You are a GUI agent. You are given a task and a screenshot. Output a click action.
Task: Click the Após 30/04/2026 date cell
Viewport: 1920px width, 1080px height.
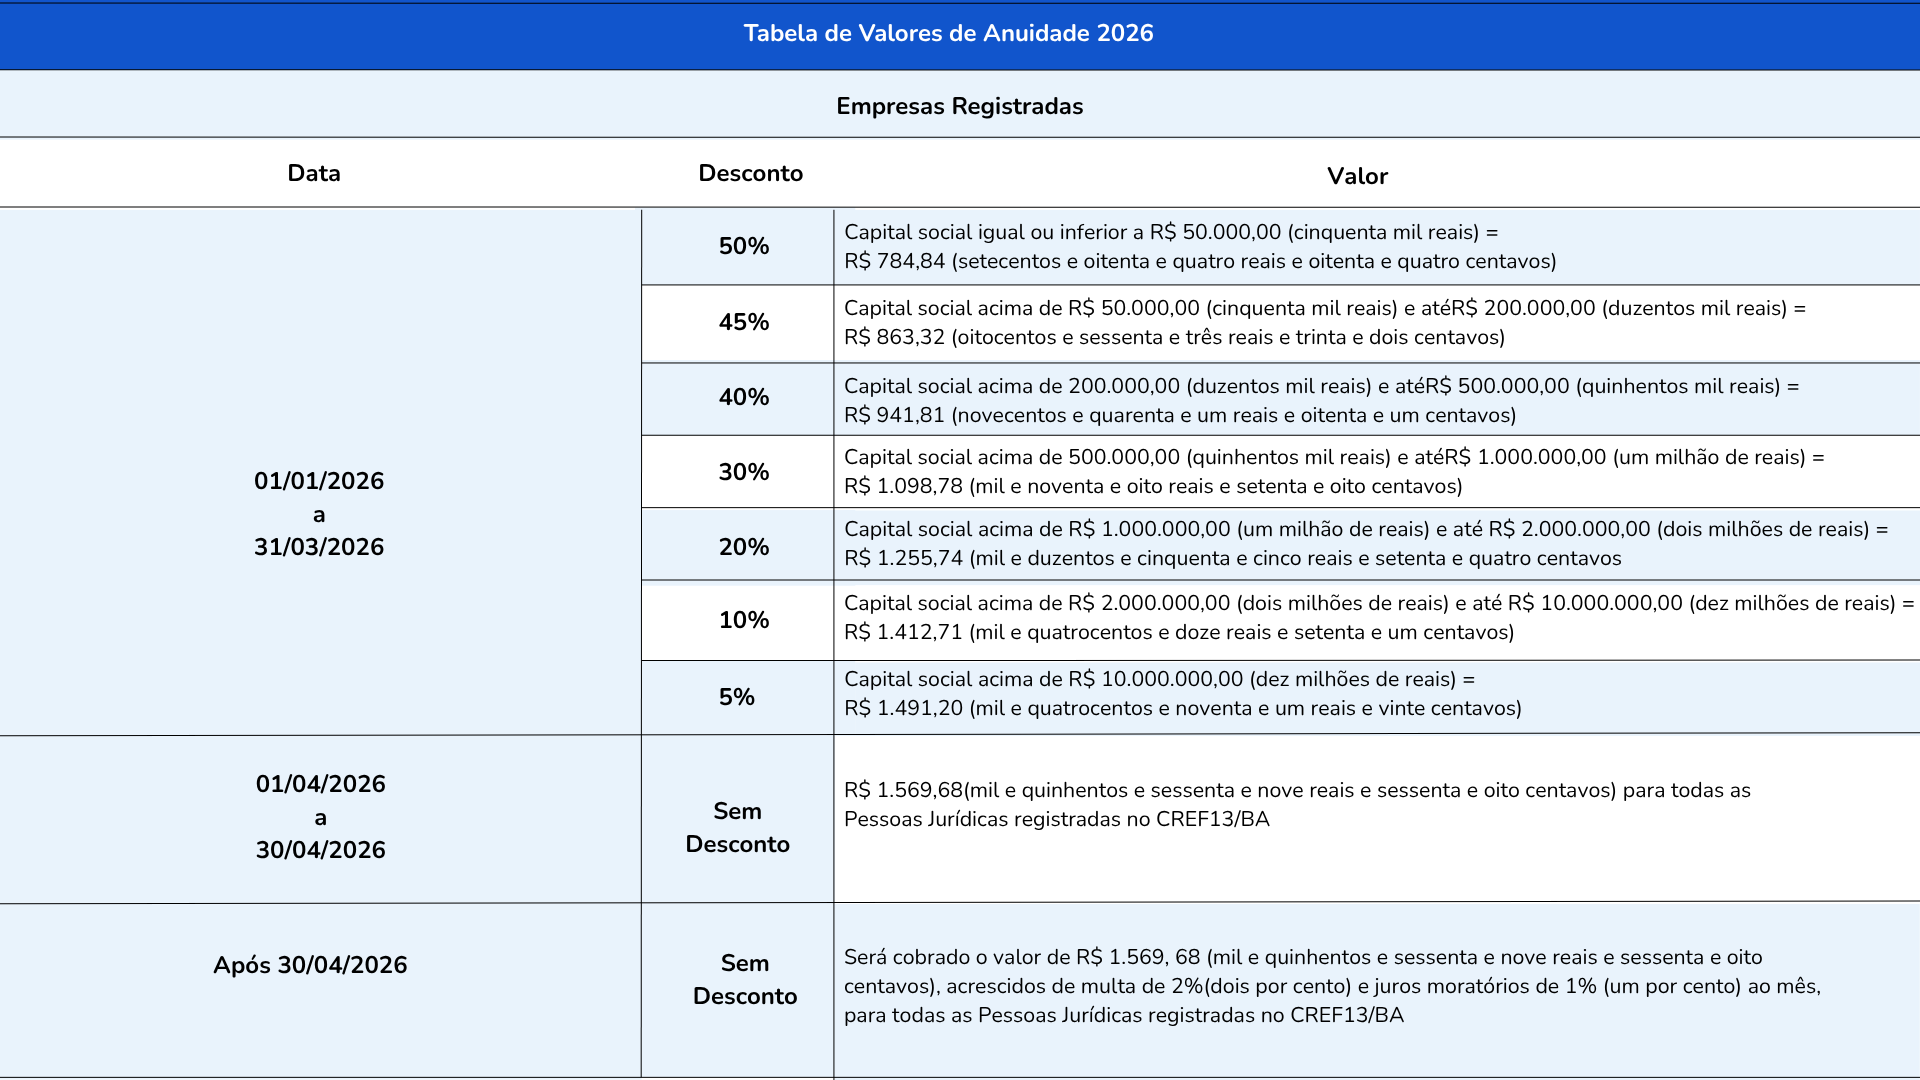tap(310, 965)
